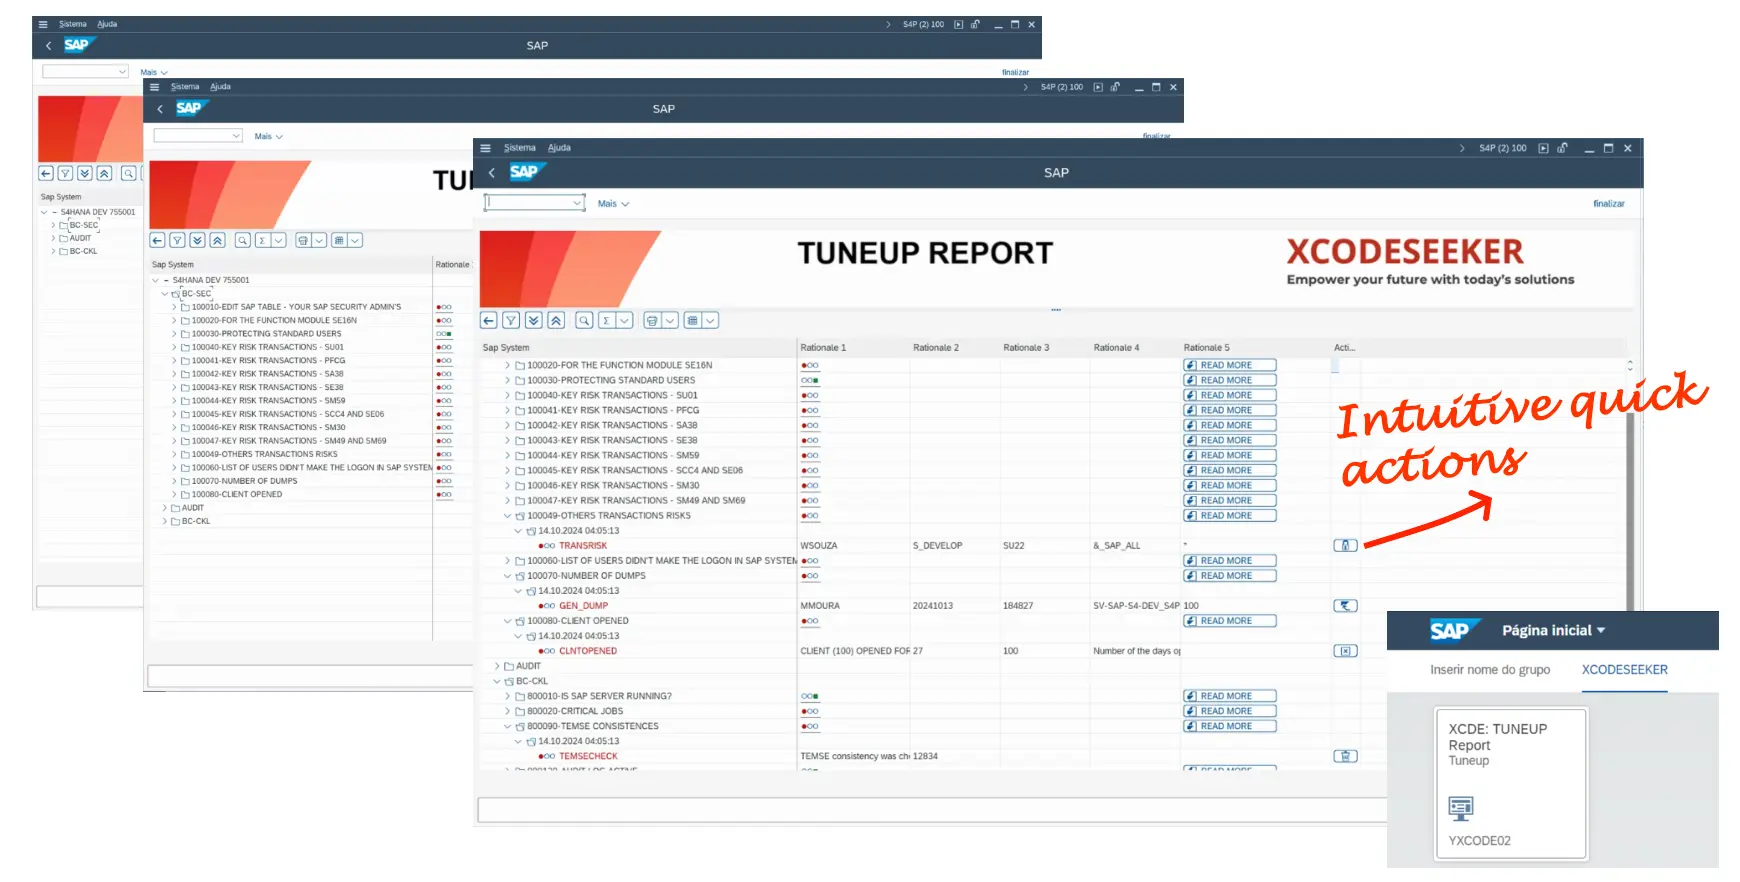Click the Rationale 5 column header

tap(1207, 348)
